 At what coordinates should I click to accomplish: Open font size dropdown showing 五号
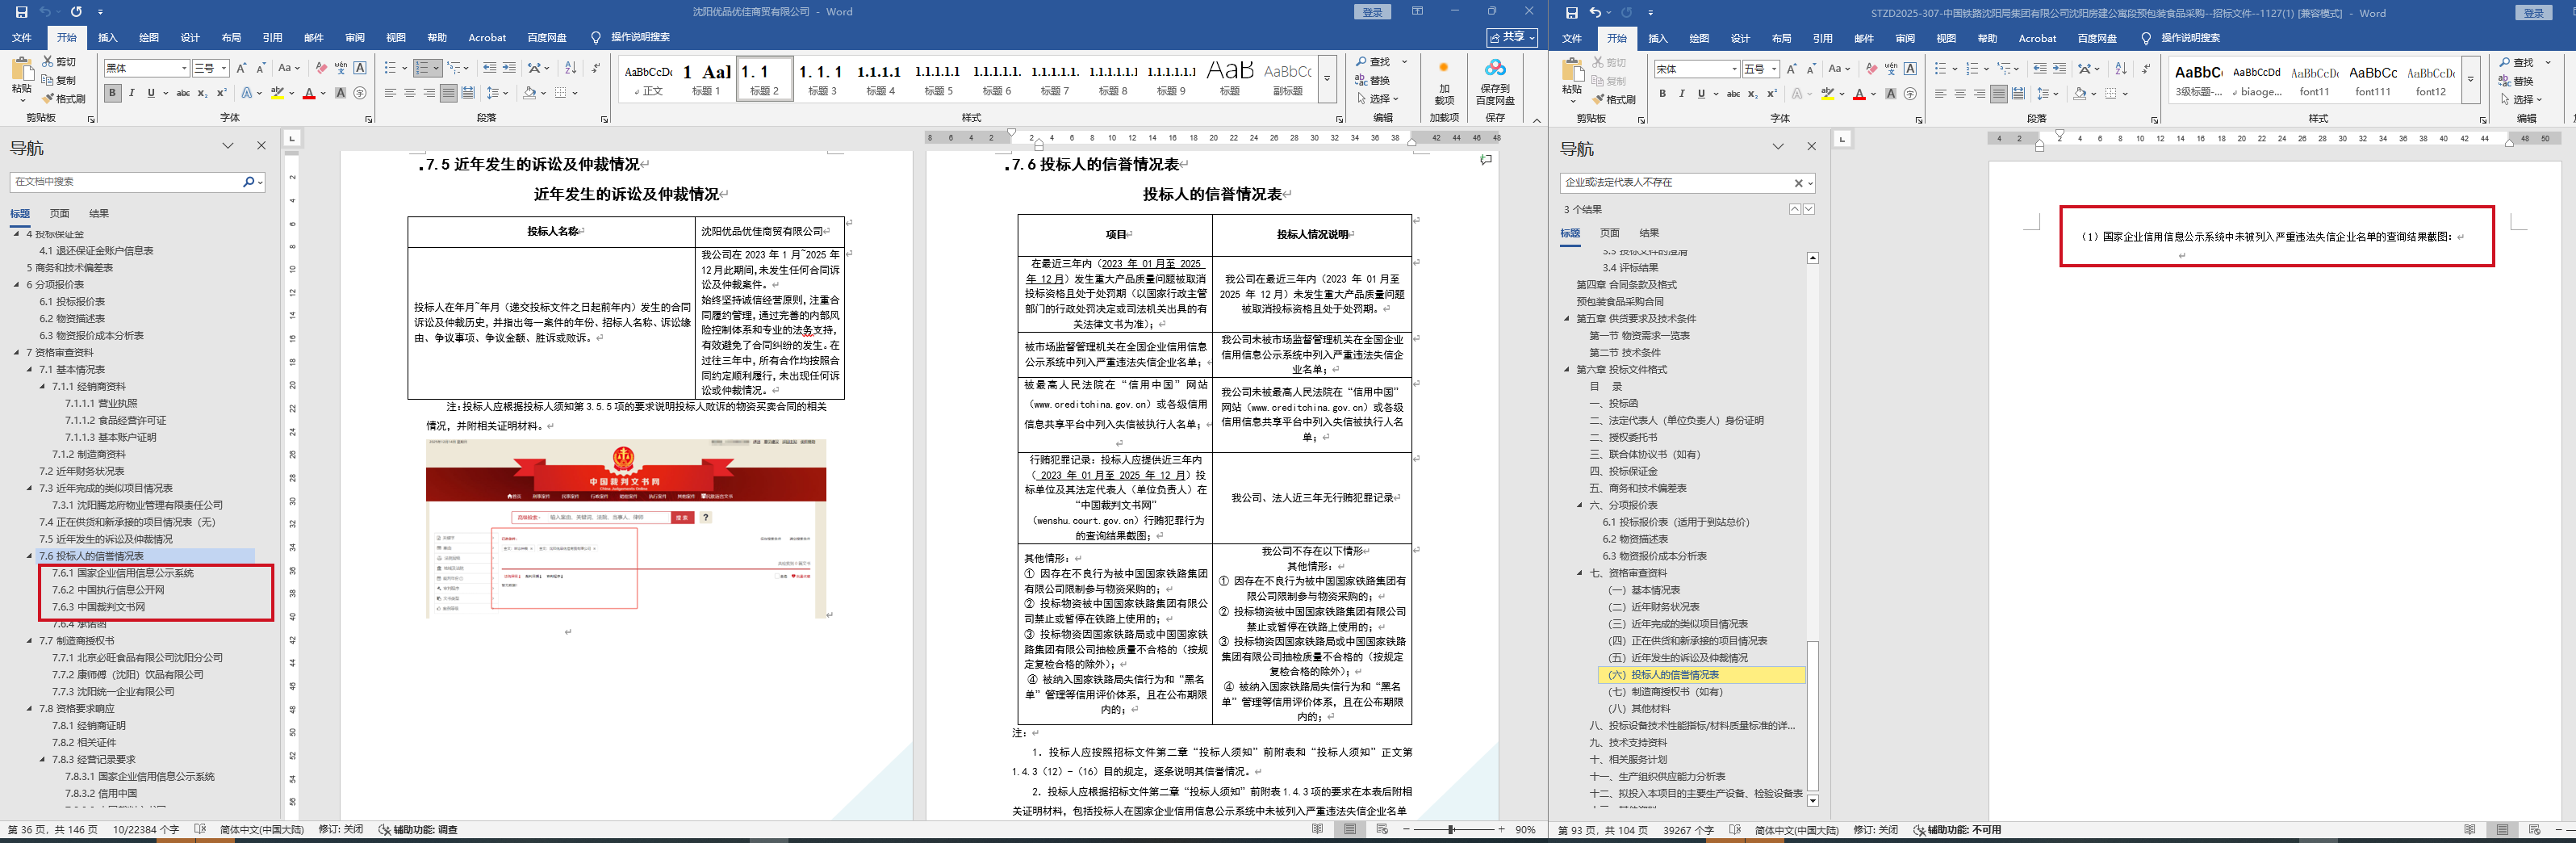coord(1774,69)
